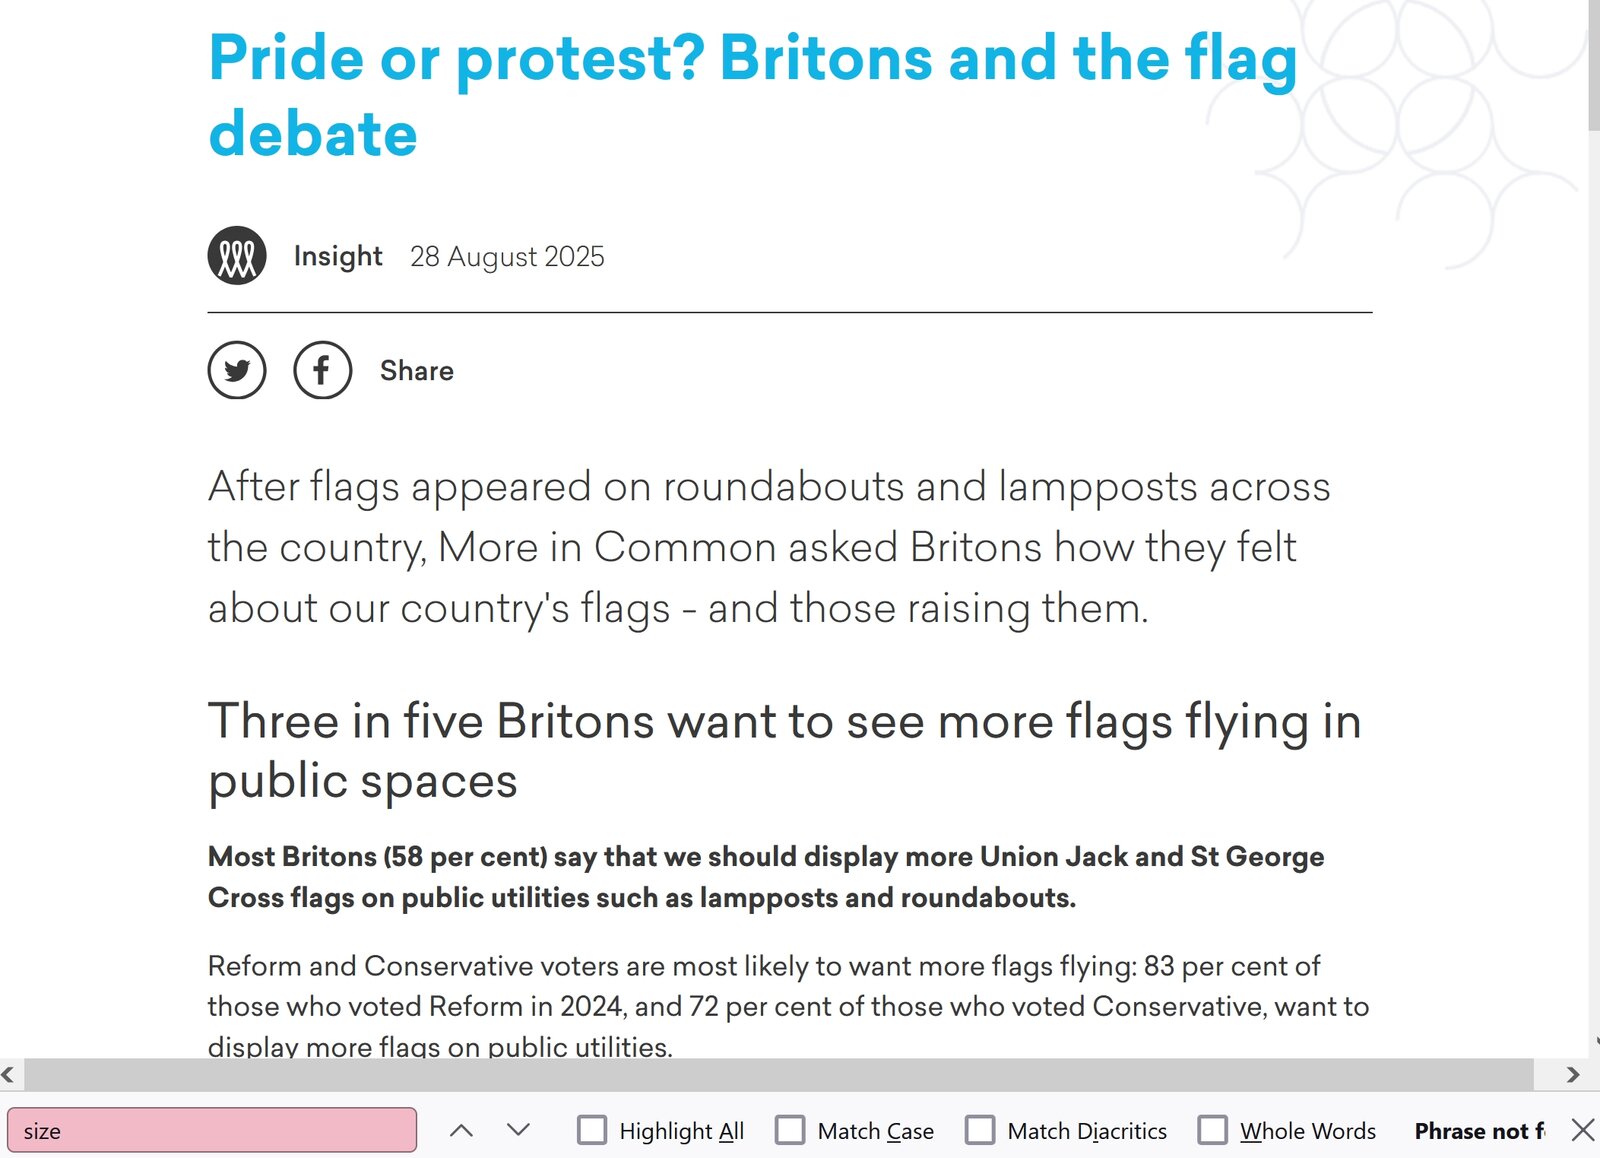Toggle the Match Case checkbox
The height and width of the screenshot is (1158, 1600).
click(790, 1131)
